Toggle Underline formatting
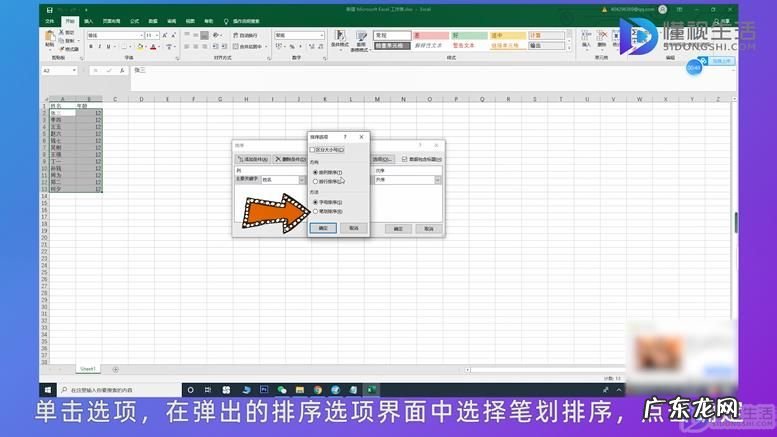Screen dimensions: 777x437 (109, 47)
